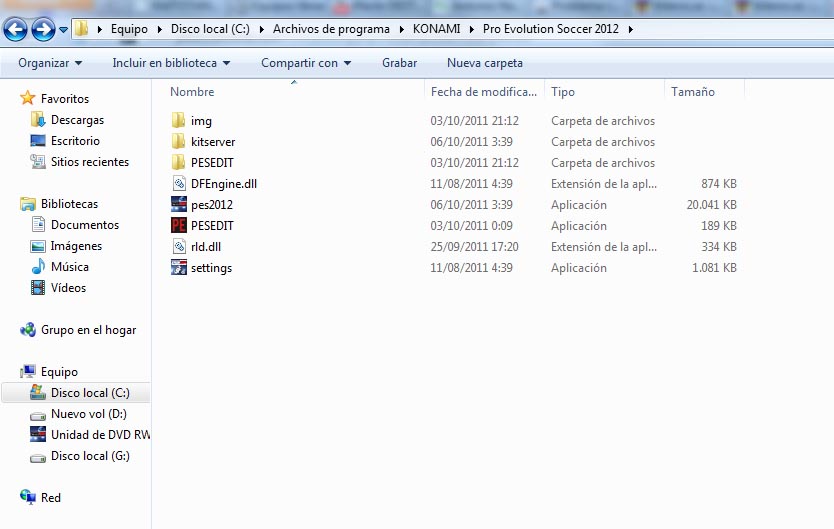Select the pes2012 application icon
The width and height of the screenshot is (834, 529).
coord(179,204)
